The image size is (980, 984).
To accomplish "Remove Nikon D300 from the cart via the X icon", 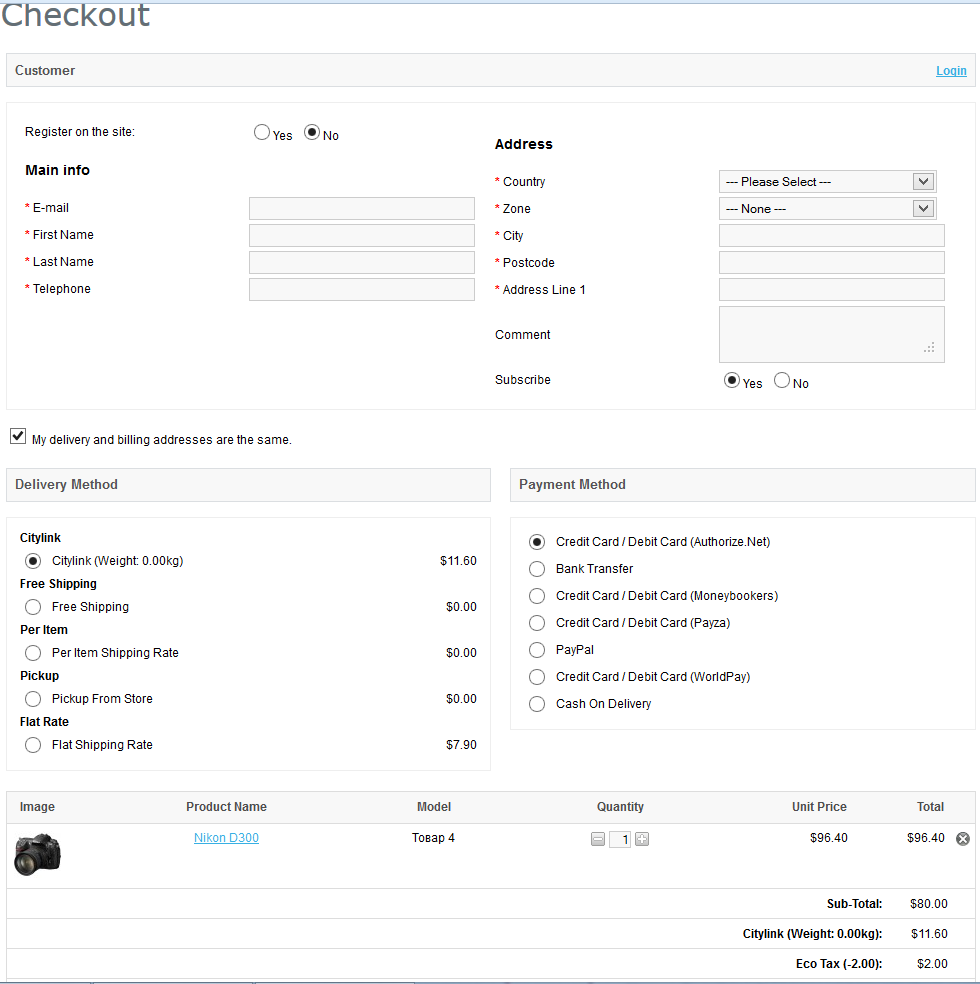I will (x=962, y=839).
